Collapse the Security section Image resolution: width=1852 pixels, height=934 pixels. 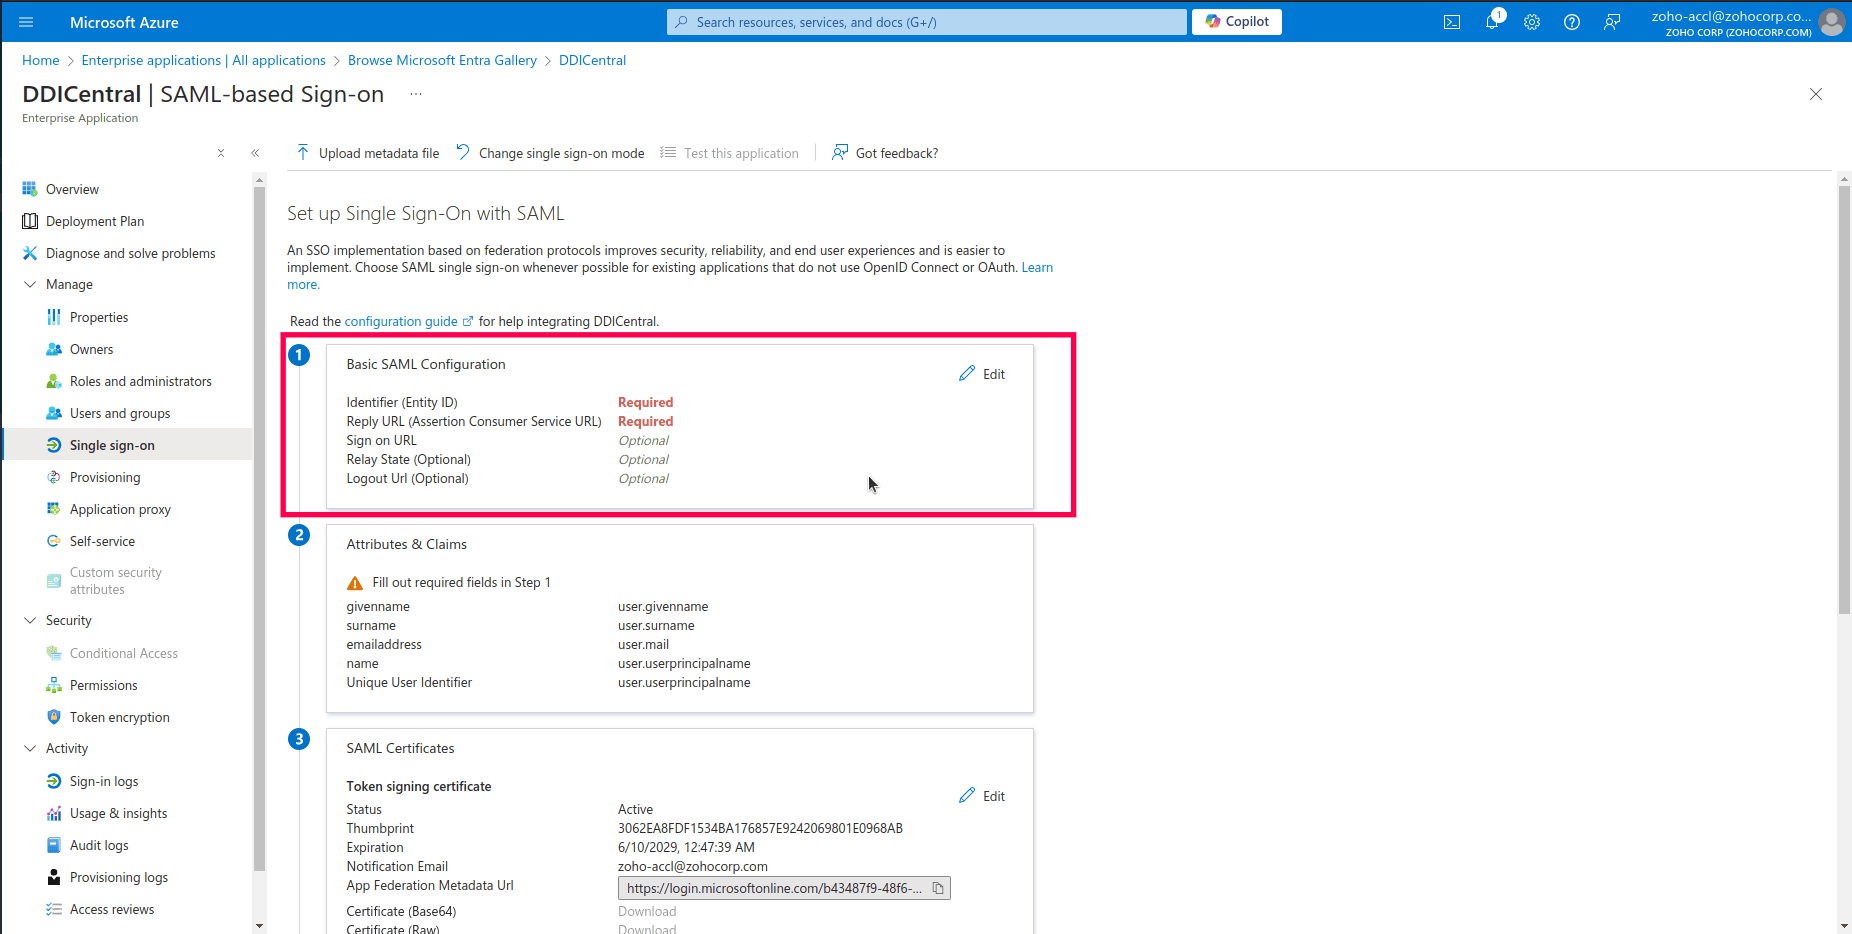pyautogui.click(x=30, y=620)
